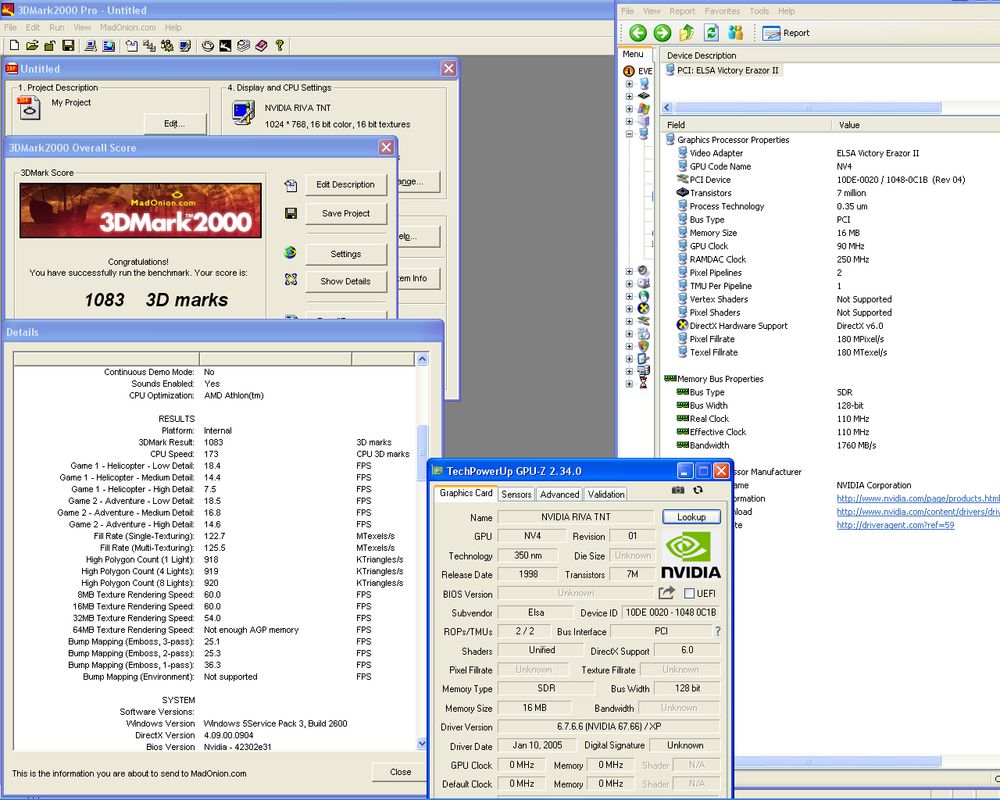Expand the motherboard node in EVEREST tree
This screenshot has height=800, width=1000.
629,96
